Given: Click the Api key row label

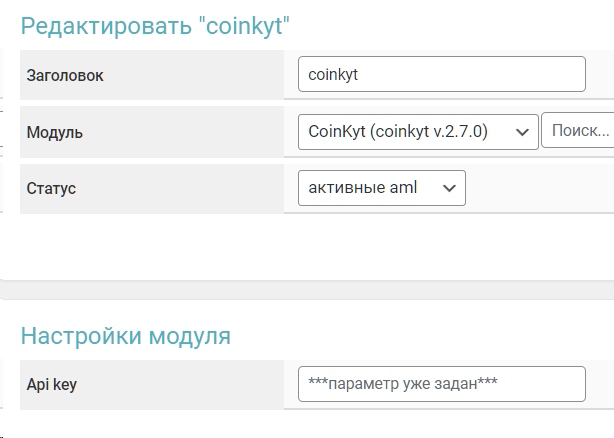Looking at the screenshot, I should [x=52, y=384].
